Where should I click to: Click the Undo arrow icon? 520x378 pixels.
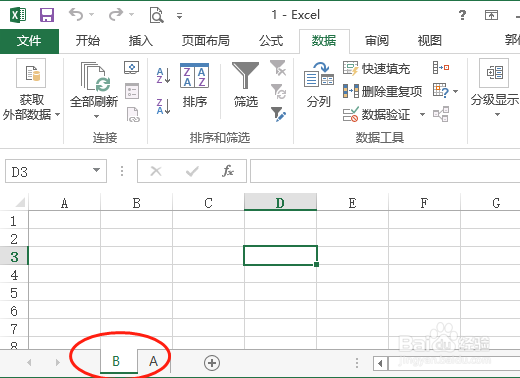76,15
